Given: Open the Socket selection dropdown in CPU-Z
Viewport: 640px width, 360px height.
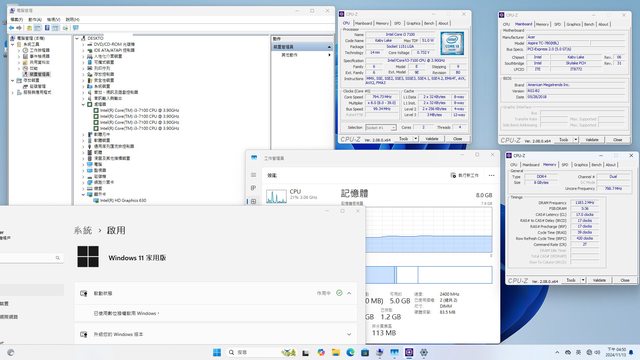Looking at the screenshot, I should click(380, 128).
